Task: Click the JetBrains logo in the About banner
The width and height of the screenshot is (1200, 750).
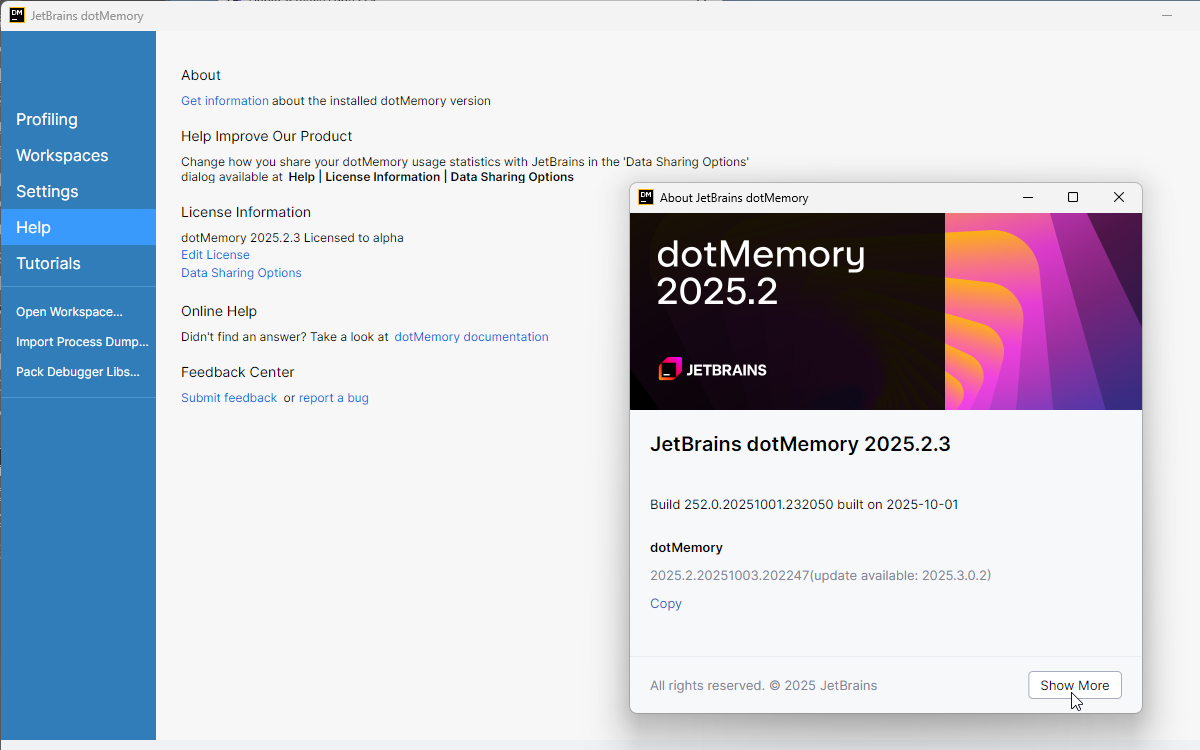Action: 712,369
